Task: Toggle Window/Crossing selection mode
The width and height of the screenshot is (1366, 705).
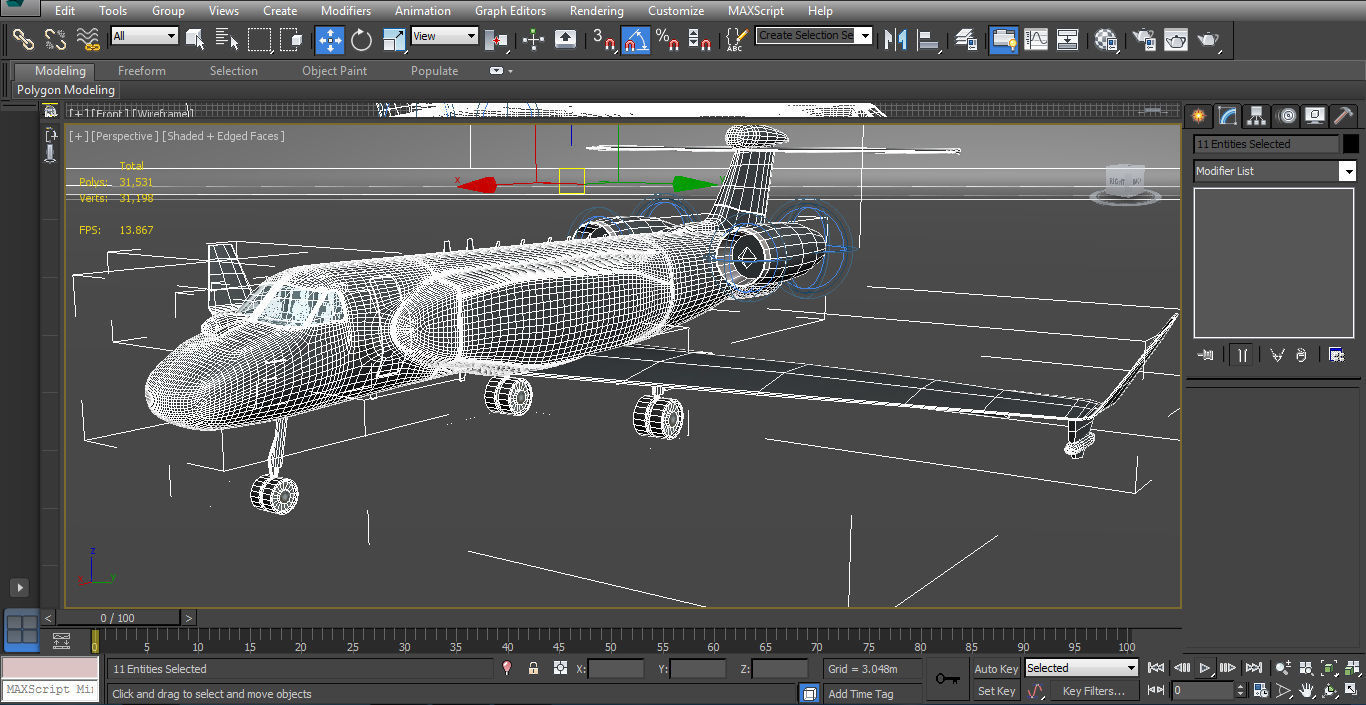Action: 291,40
